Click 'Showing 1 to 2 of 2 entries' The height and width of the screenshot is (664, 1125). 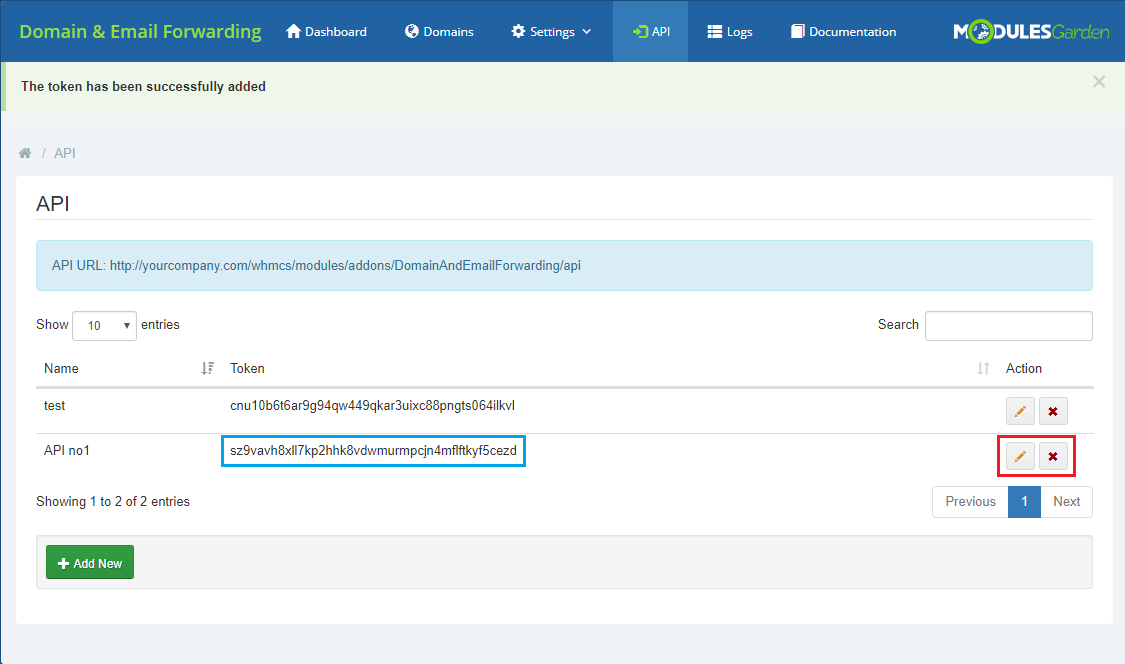pyautogui.click(x=113, y=502)
